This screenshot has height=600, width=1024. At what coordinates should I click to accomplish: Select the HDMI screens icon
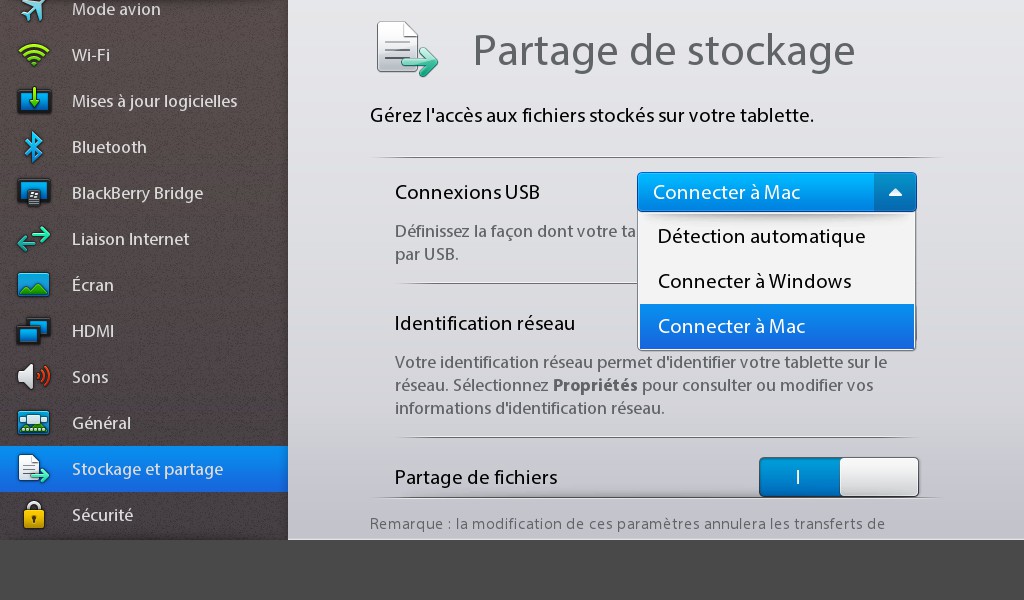pyautogui.click(x=33, y=331)
